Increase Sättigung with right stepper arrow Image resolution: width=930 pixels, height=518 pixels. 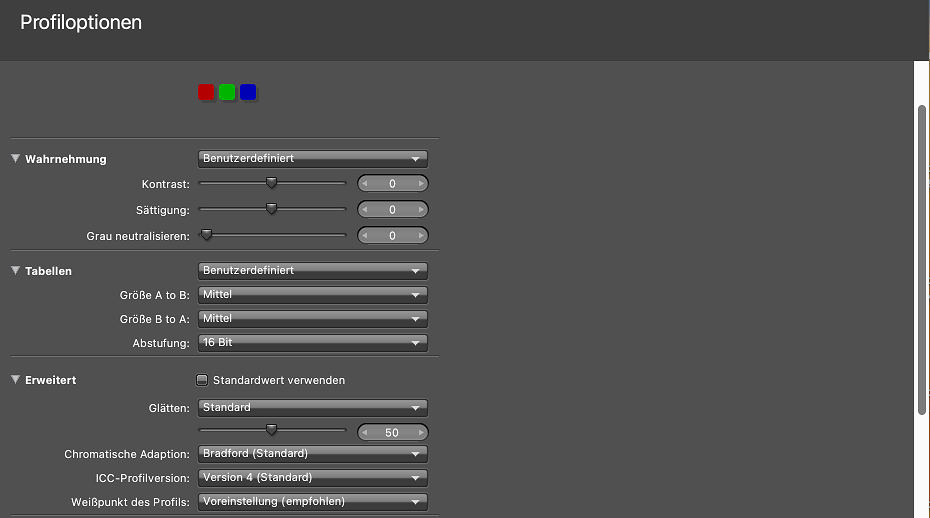(x=421, y=209)
